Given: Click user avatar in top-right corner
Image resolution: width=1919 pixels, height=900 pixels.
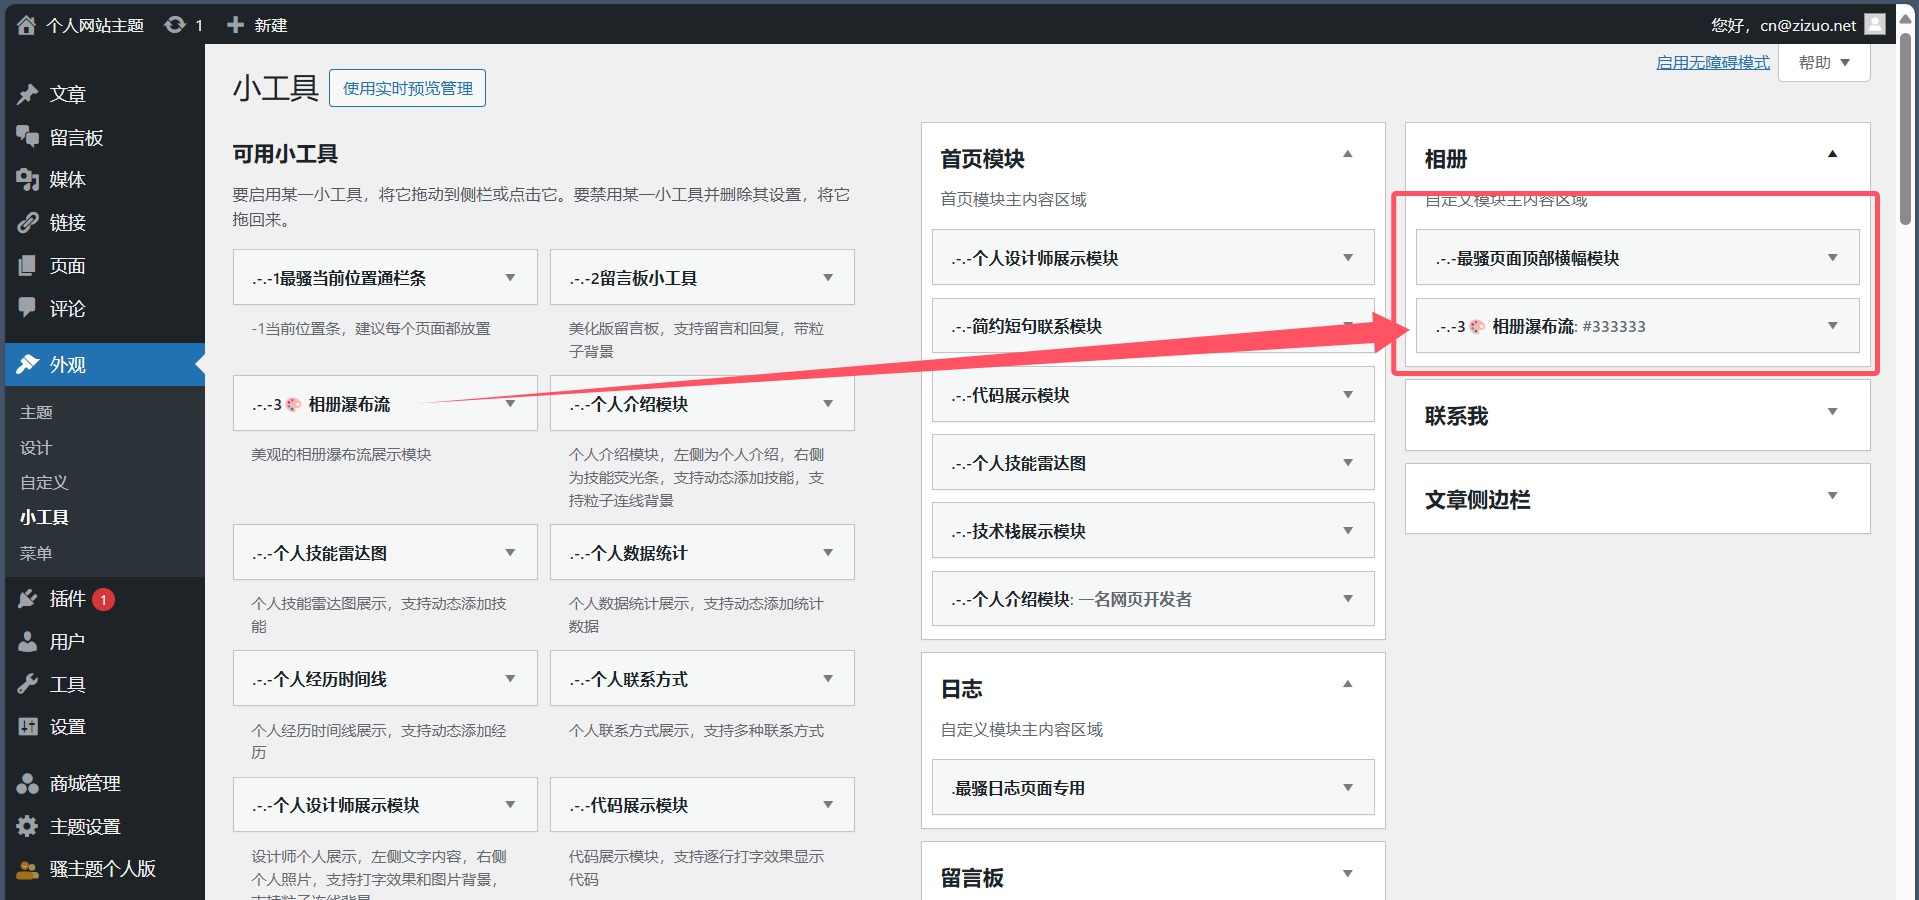Looking at the screenshot, I should pos(1875,25).
